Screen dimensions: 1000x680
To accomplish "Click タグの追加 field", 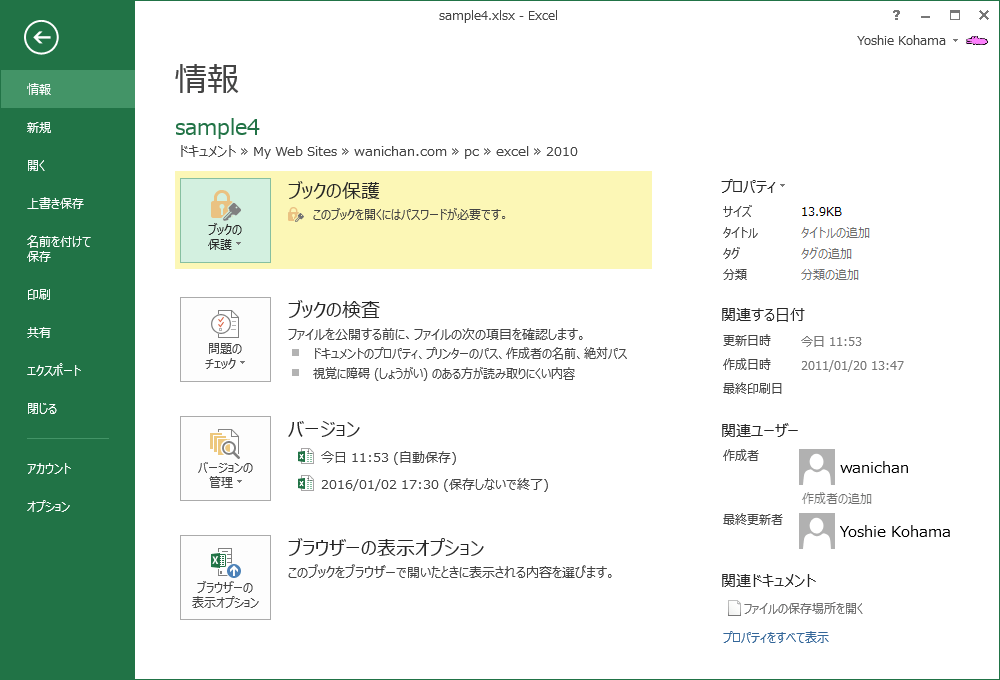I will (827, 254).
